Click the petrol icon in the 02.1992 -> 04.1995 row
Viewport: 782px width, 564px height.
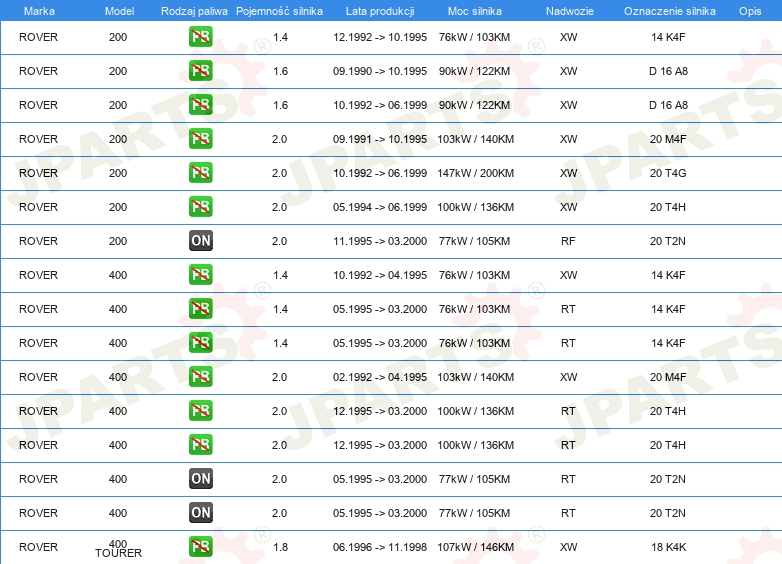click(x=200, y=376)
